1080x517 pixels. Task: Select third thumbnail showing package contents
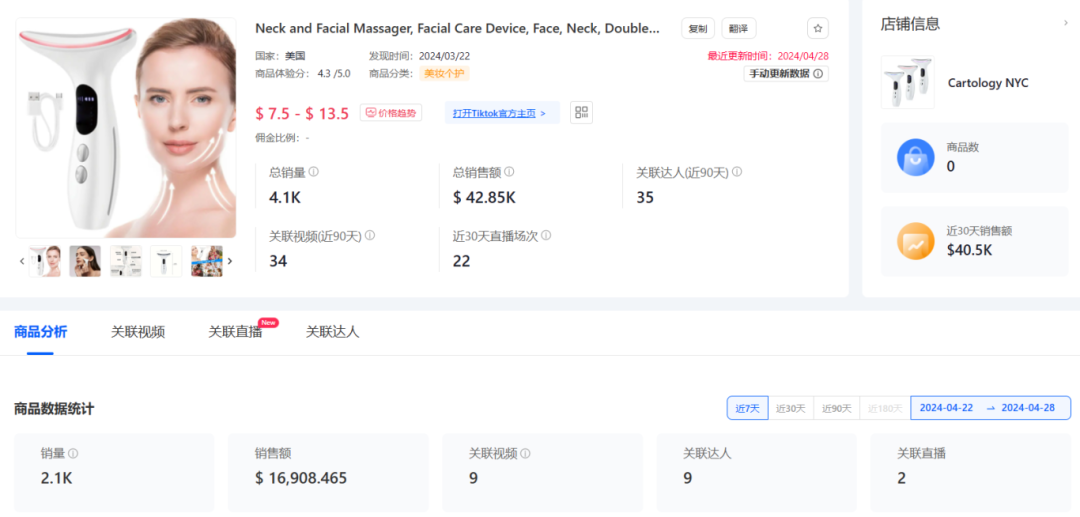(x=126, y=261)
